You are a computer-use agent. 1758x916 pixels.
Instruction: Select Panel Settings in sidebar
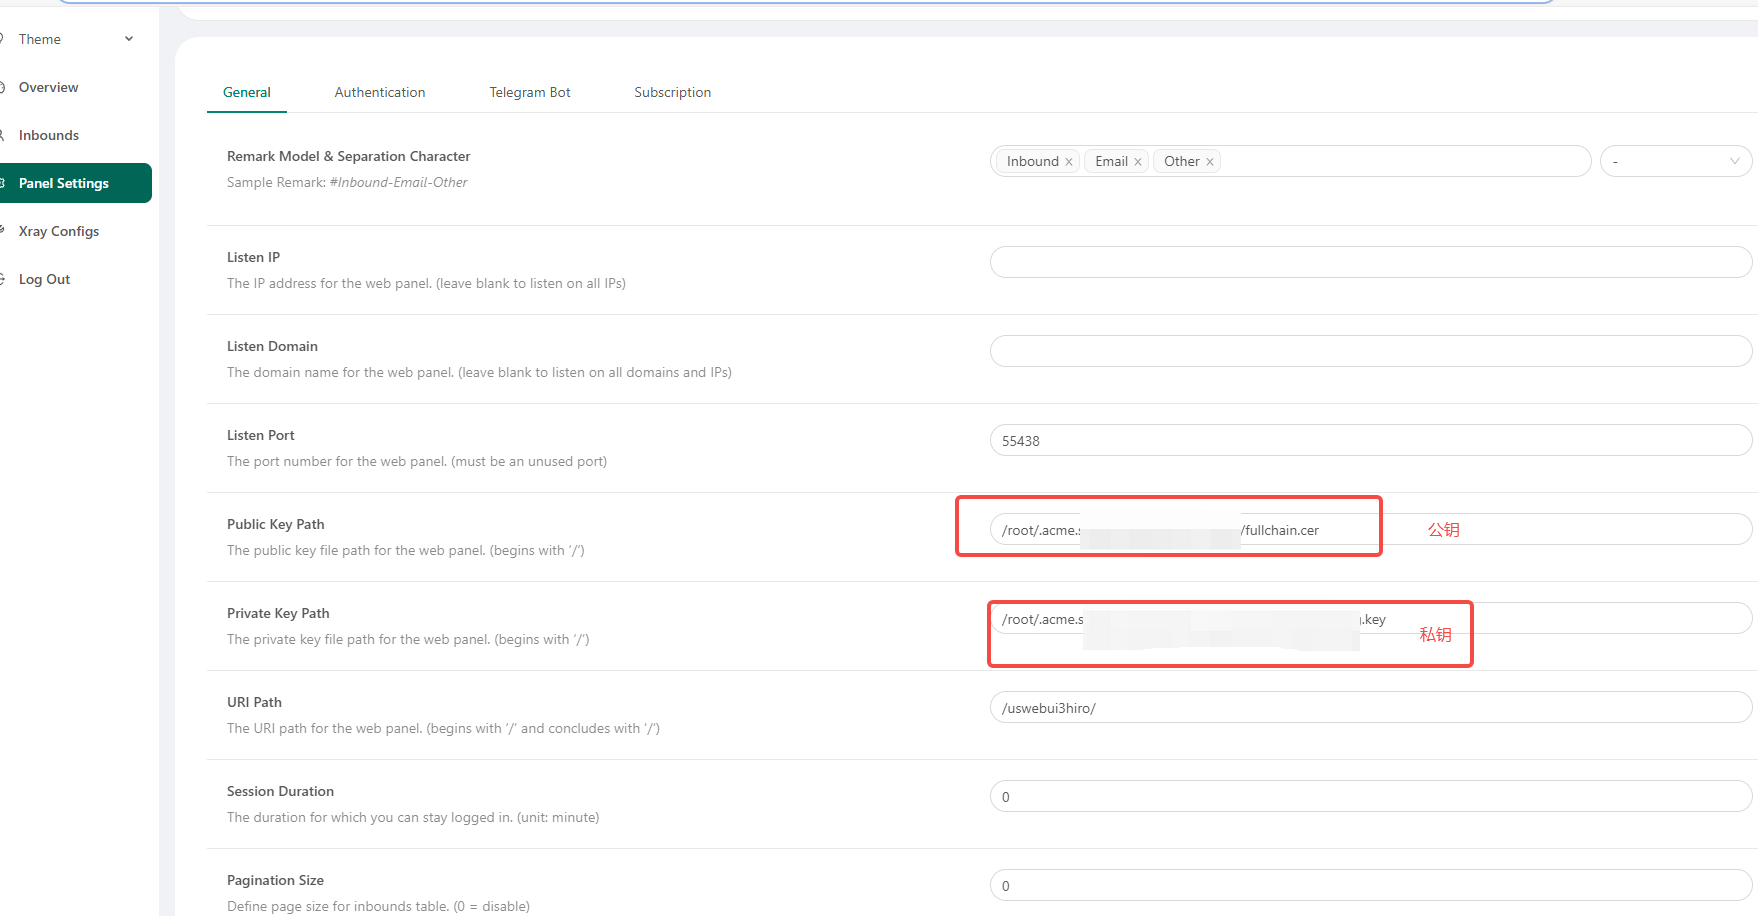tap(64, 183)
